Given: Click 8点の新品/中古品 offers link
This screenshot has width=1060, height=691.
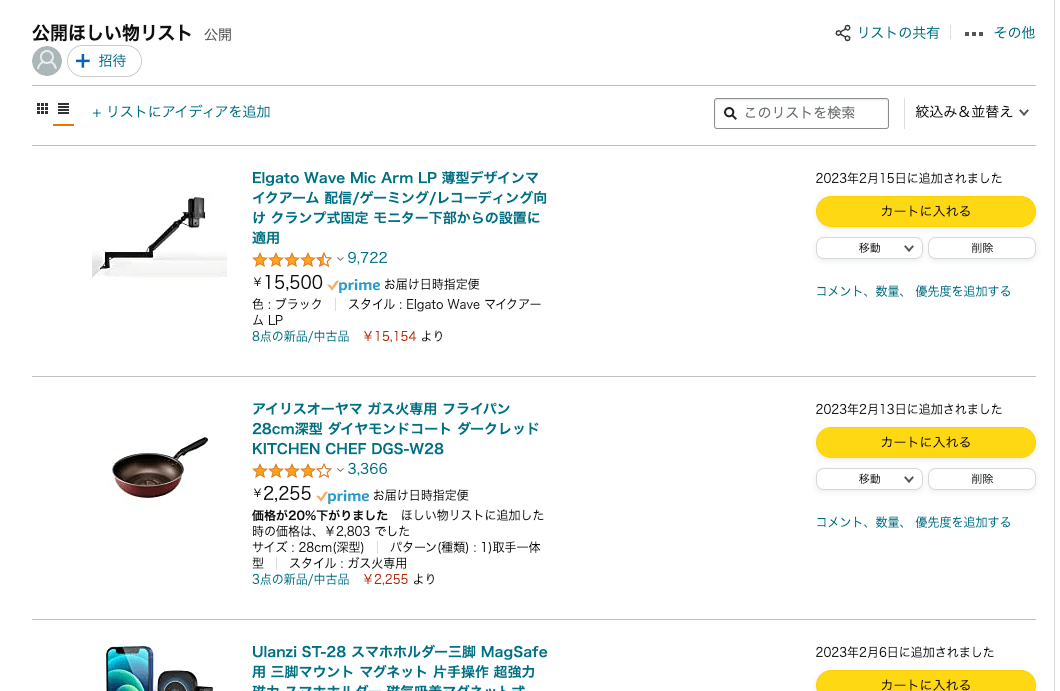Looking at the screenshot, I should (x=301, y=337).
